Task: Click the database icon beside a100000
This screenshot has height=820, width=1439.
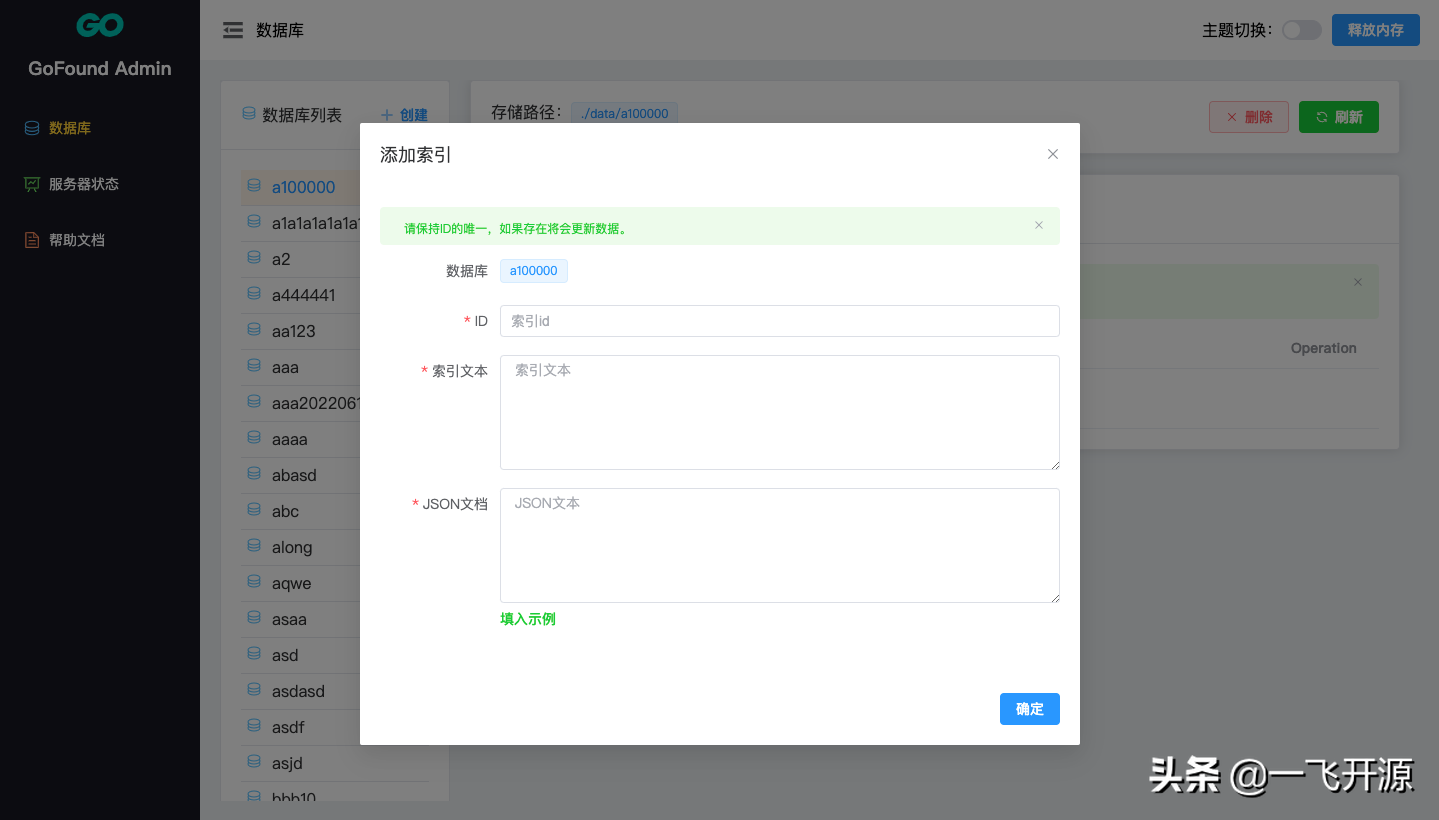Action: coord(254,186)
